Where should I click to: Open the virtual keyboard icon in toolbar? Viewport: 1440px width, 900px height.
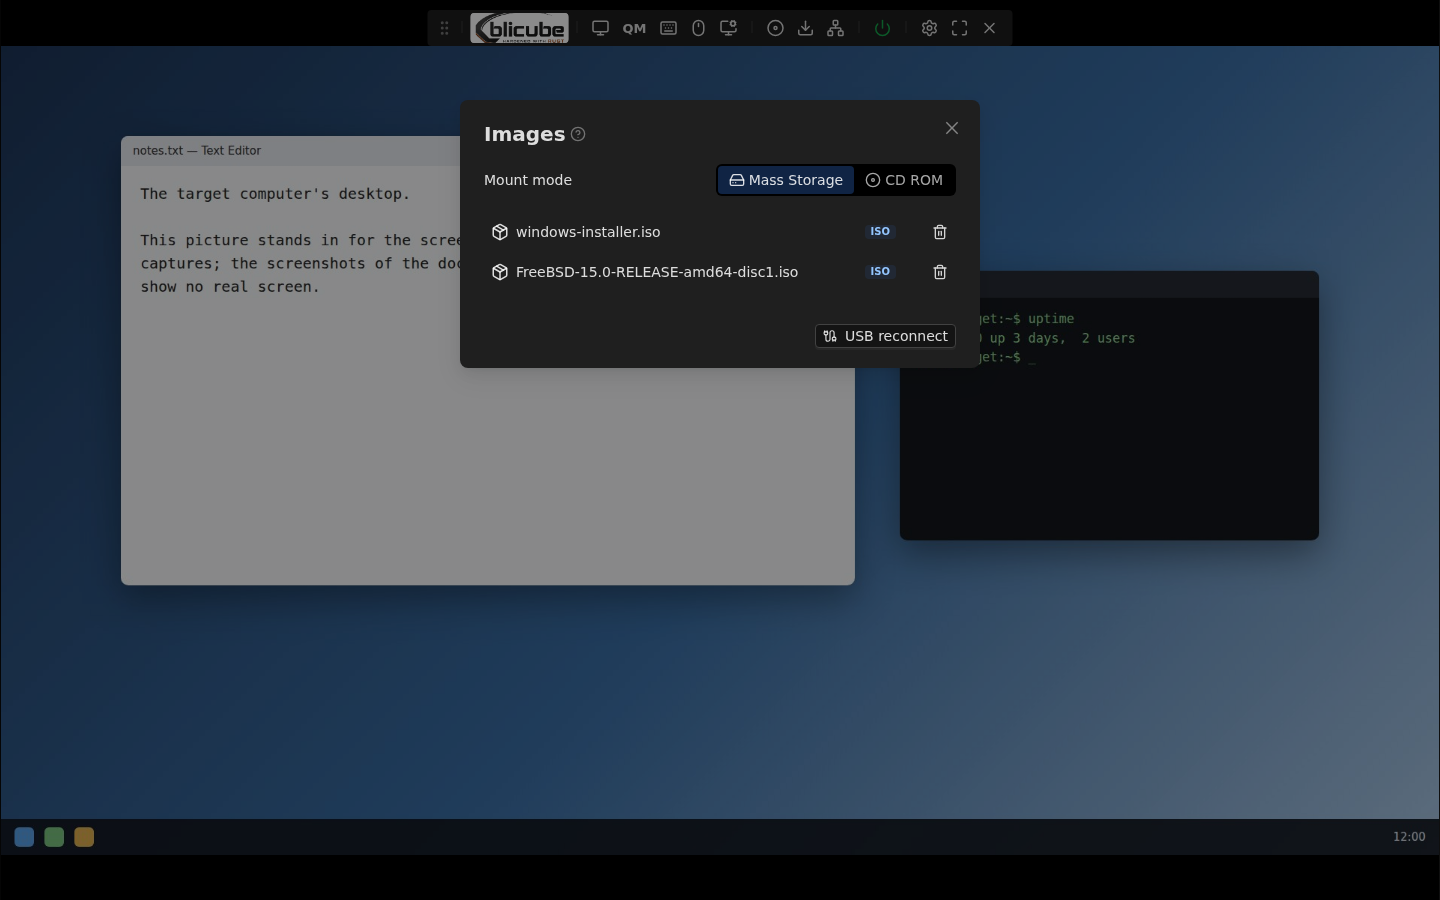point(669,28)
